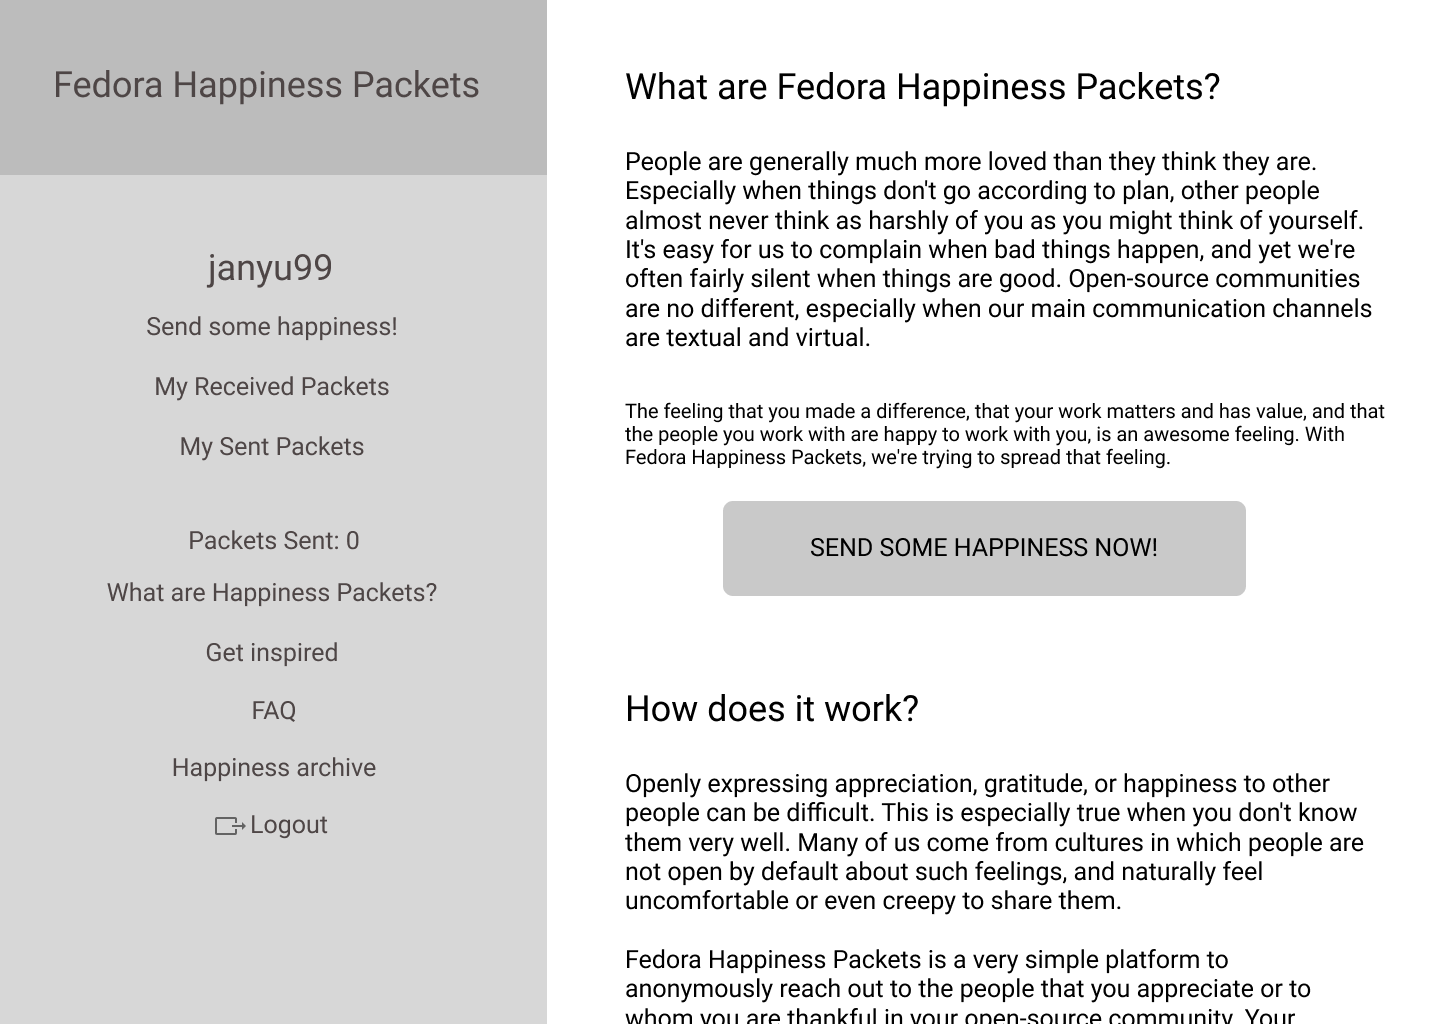Click the Packets Sent: 0 counter

coord(273,541)
